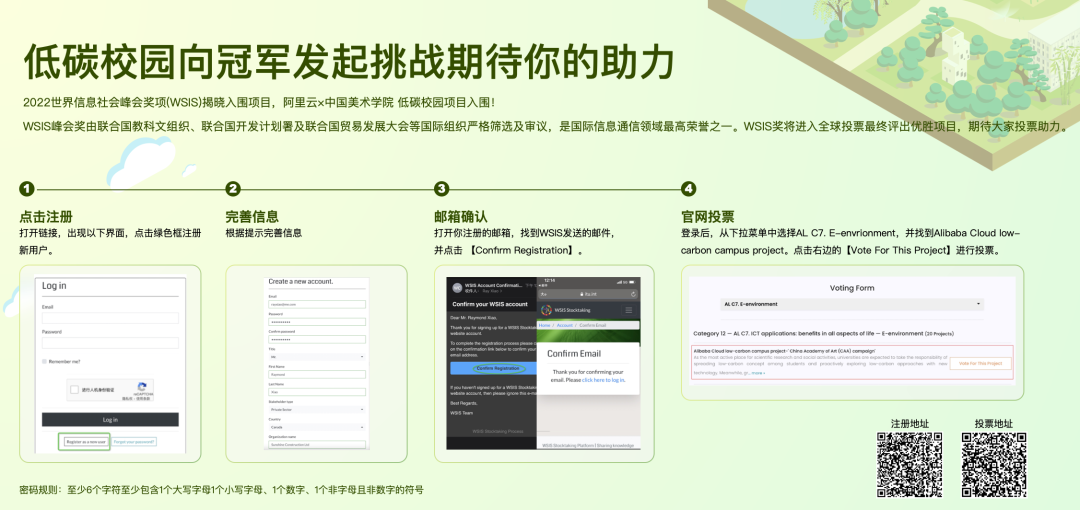Check the reCAPTCHA verification box
The height and width of the screenshot is (510, 1080).
coord(75,390)
